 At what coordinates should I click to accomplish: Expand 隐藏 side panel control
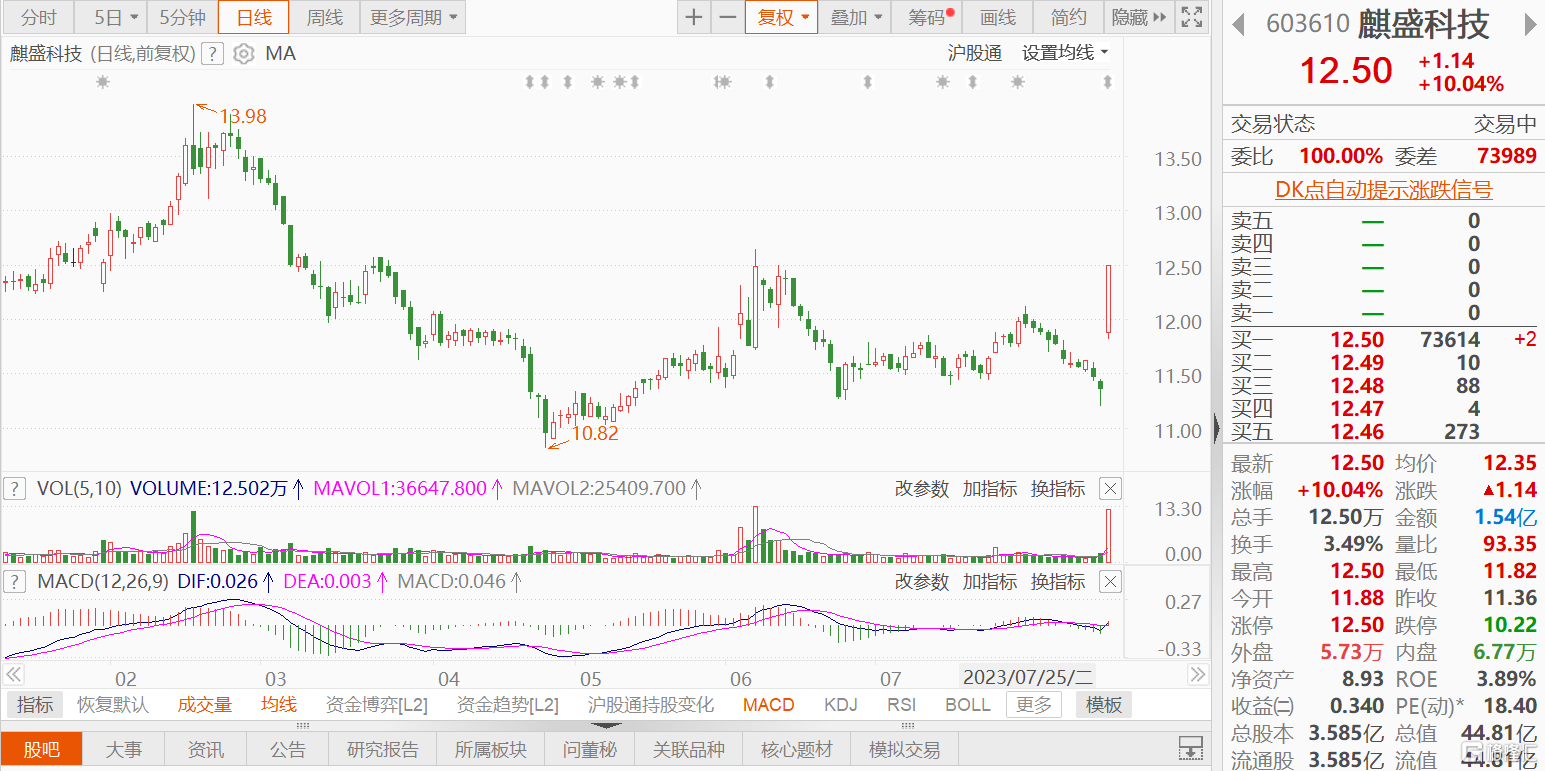coord(1139,17)
